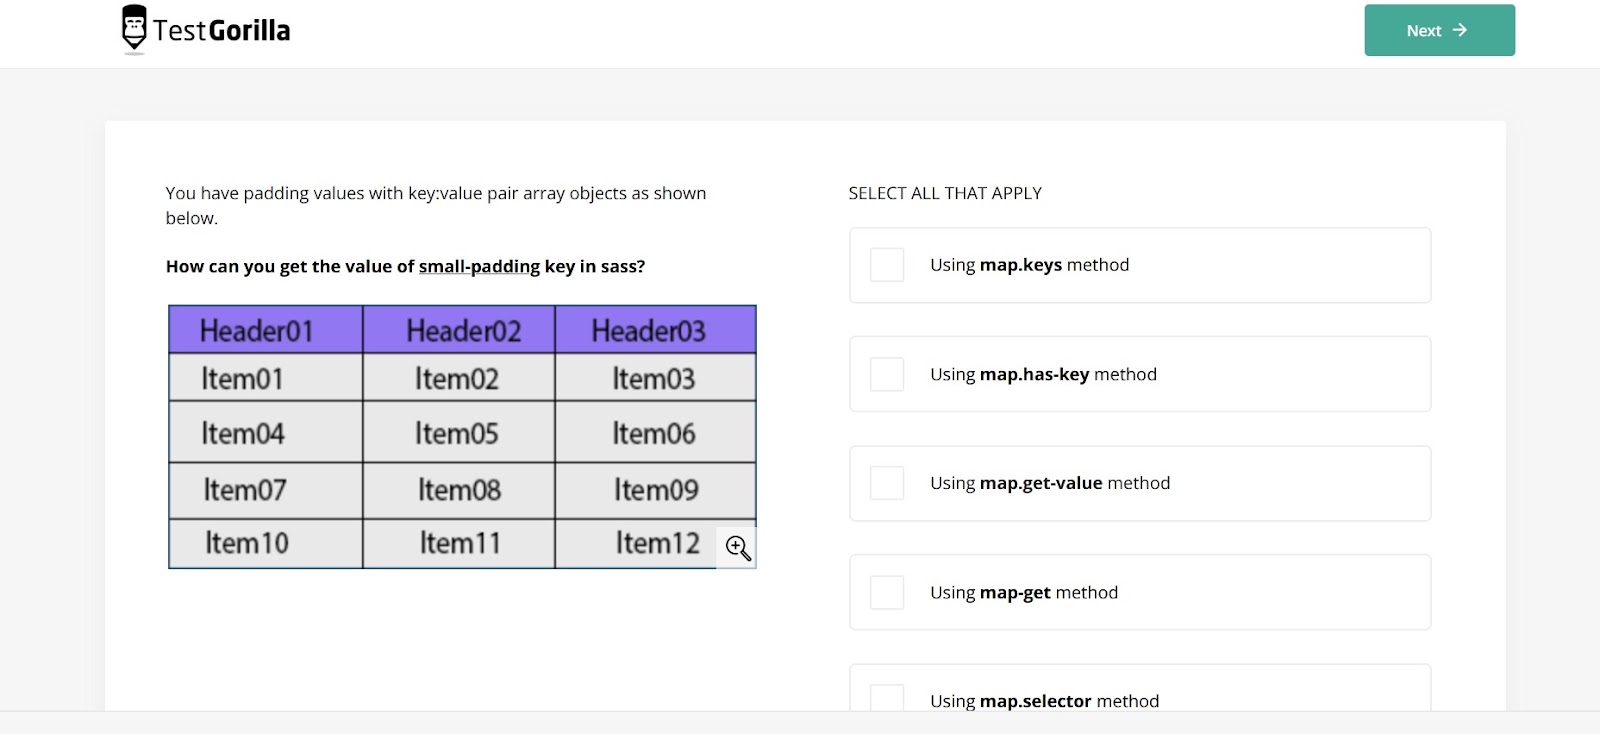The width and height of the screenshot is (1600, 734).
Task: Pick the 'Using map.get-value method' answer text
Action: tap(1049, 483)
